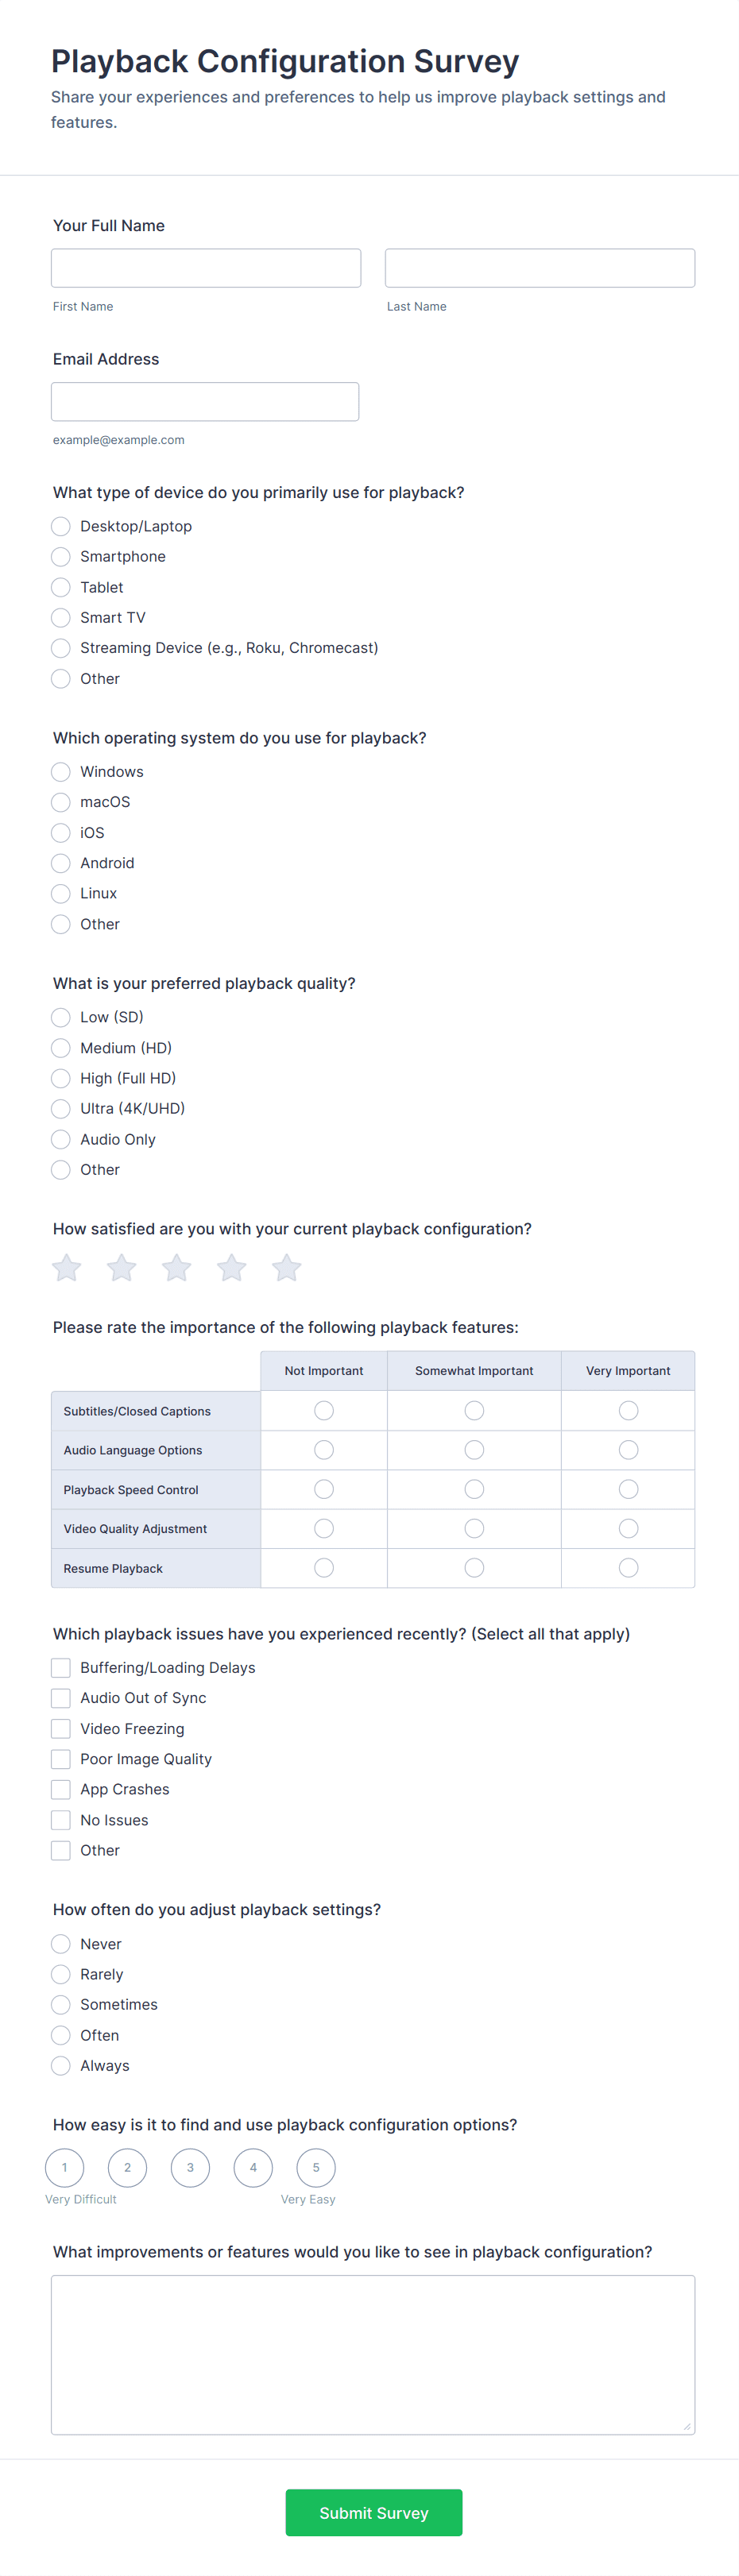Pick ease rating 5 Very Easy
The image size is (739, 2576).
(316, 2167)
